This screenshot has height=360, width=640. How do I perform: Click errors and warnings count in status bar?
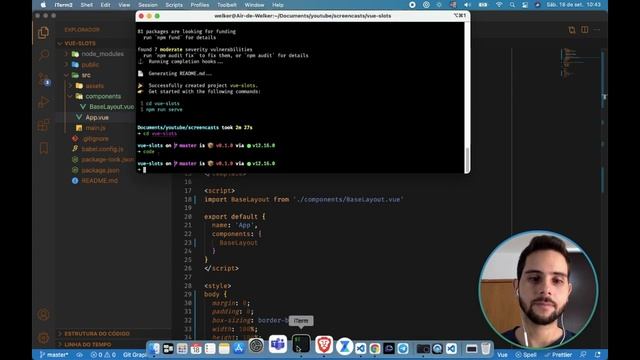pyautogui.click(x=103, y=355)
